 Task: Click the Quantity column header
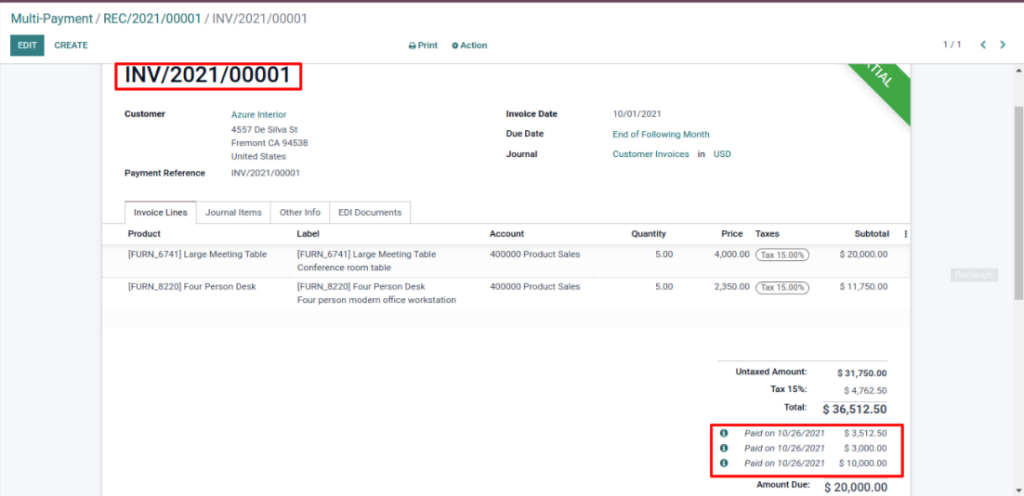pos(648,234)
